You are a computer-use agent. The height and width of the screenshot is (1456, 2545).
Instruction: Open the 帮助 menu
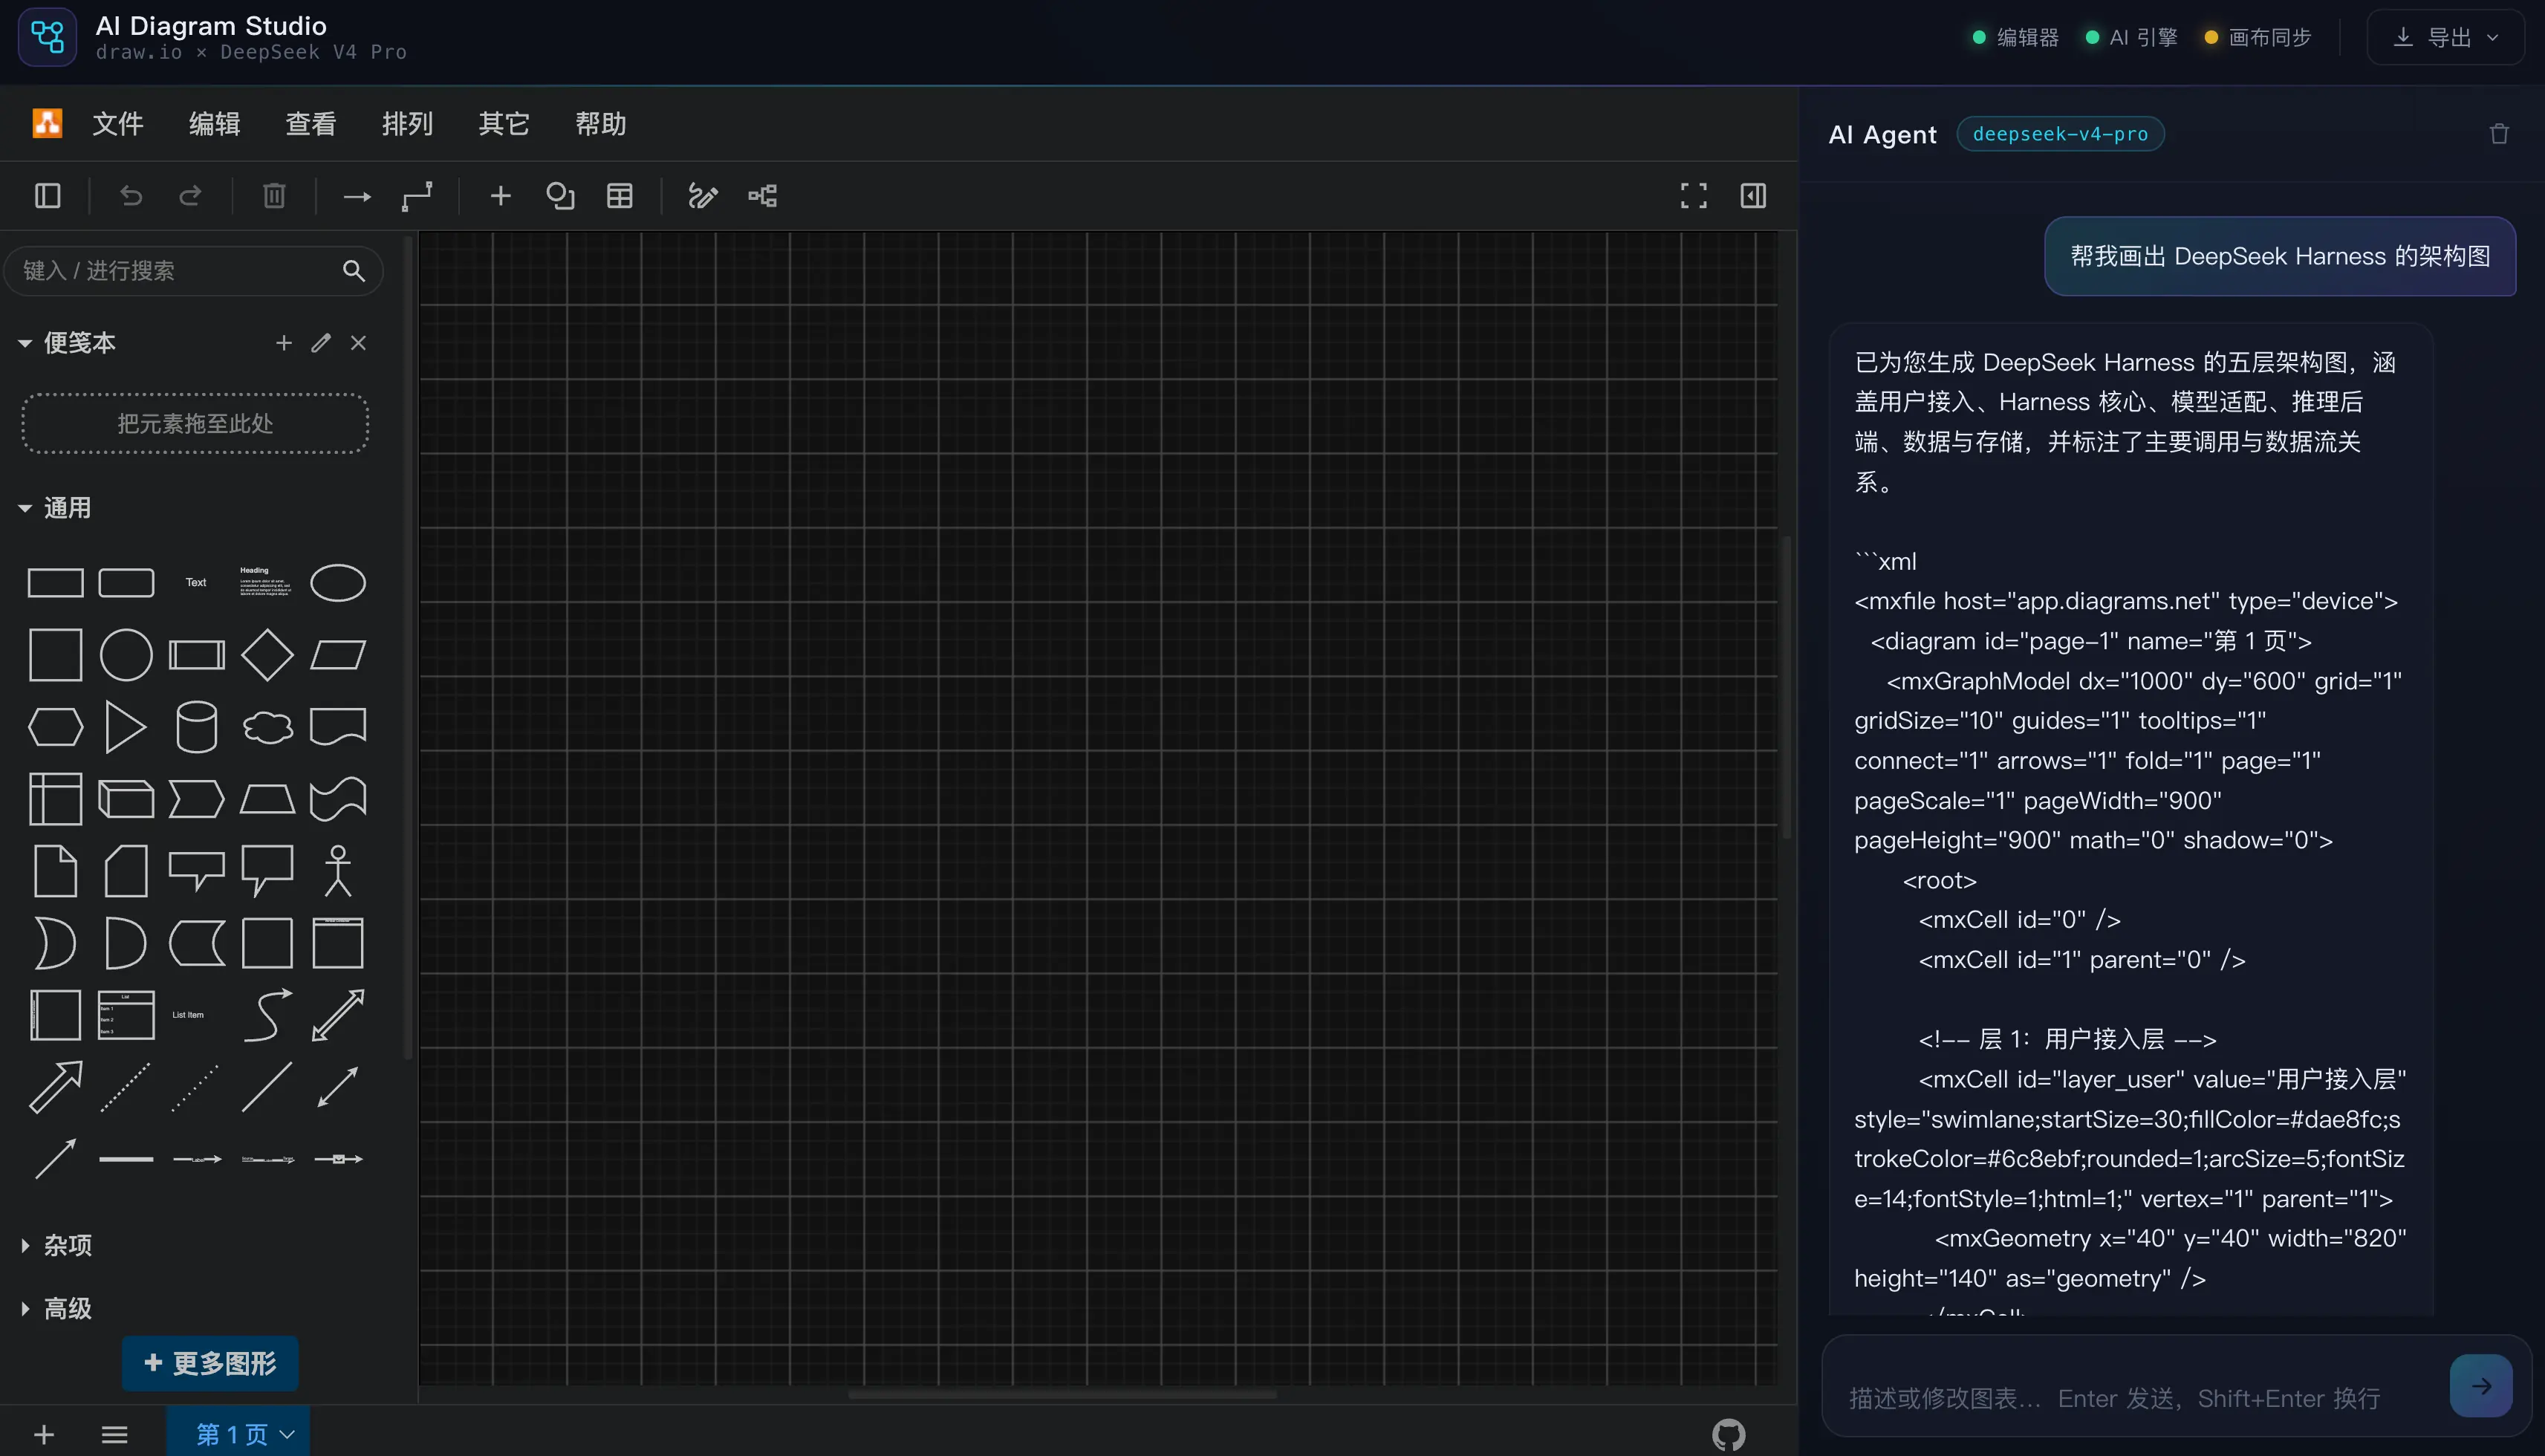coord(600,124)
